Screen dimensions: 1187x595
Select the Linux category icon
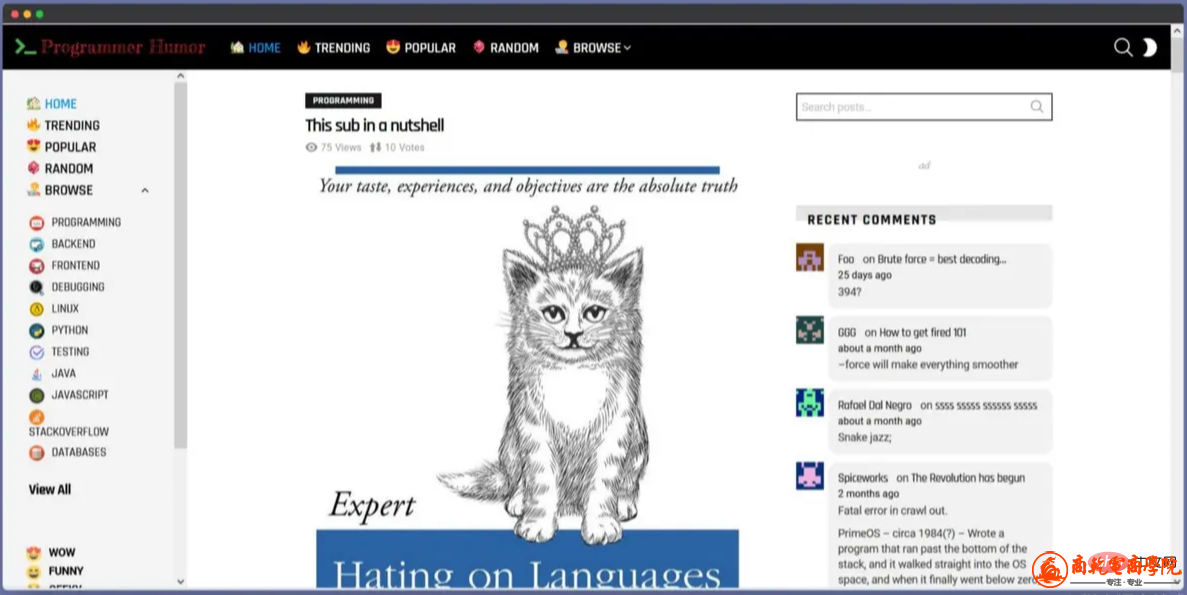coord(37,309)
